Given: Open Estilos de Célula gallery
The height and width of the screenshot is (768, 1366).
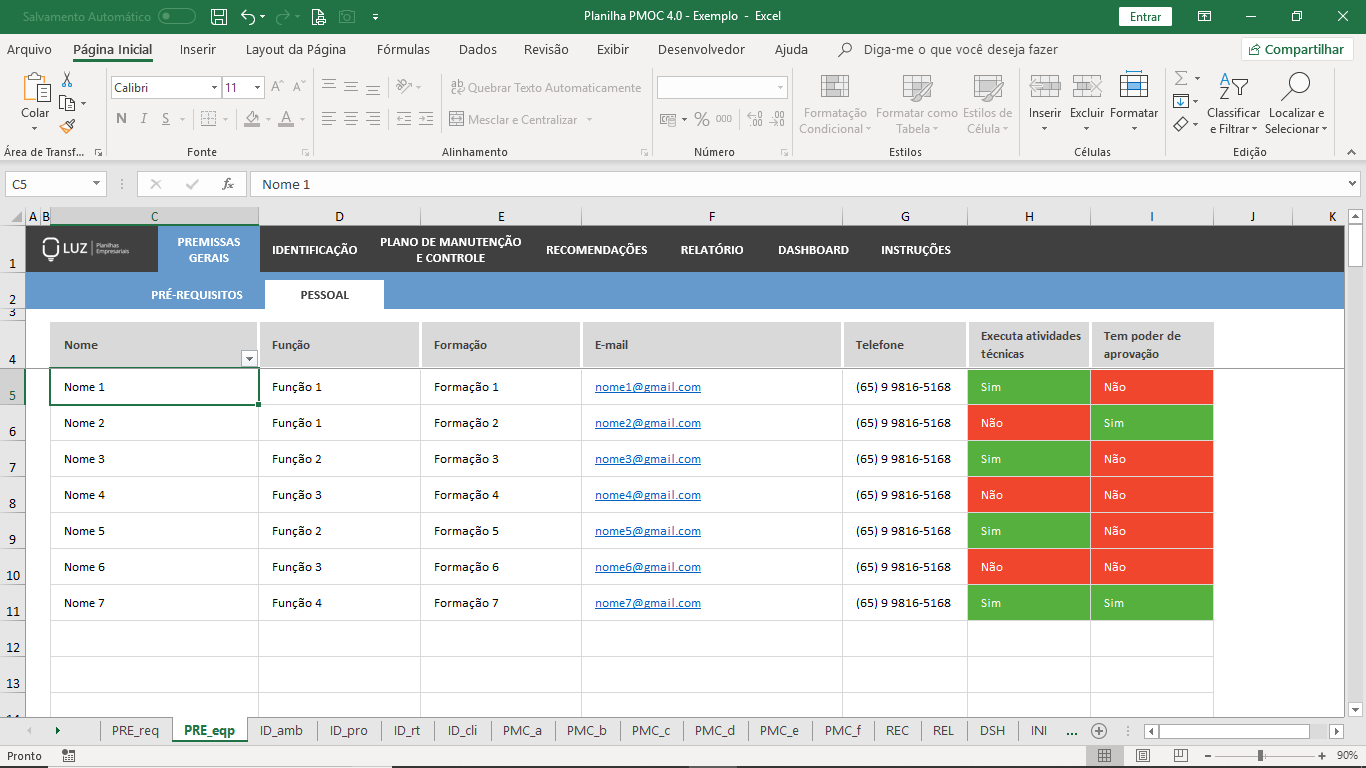Looking at the screenshot, I should [987, 103].
